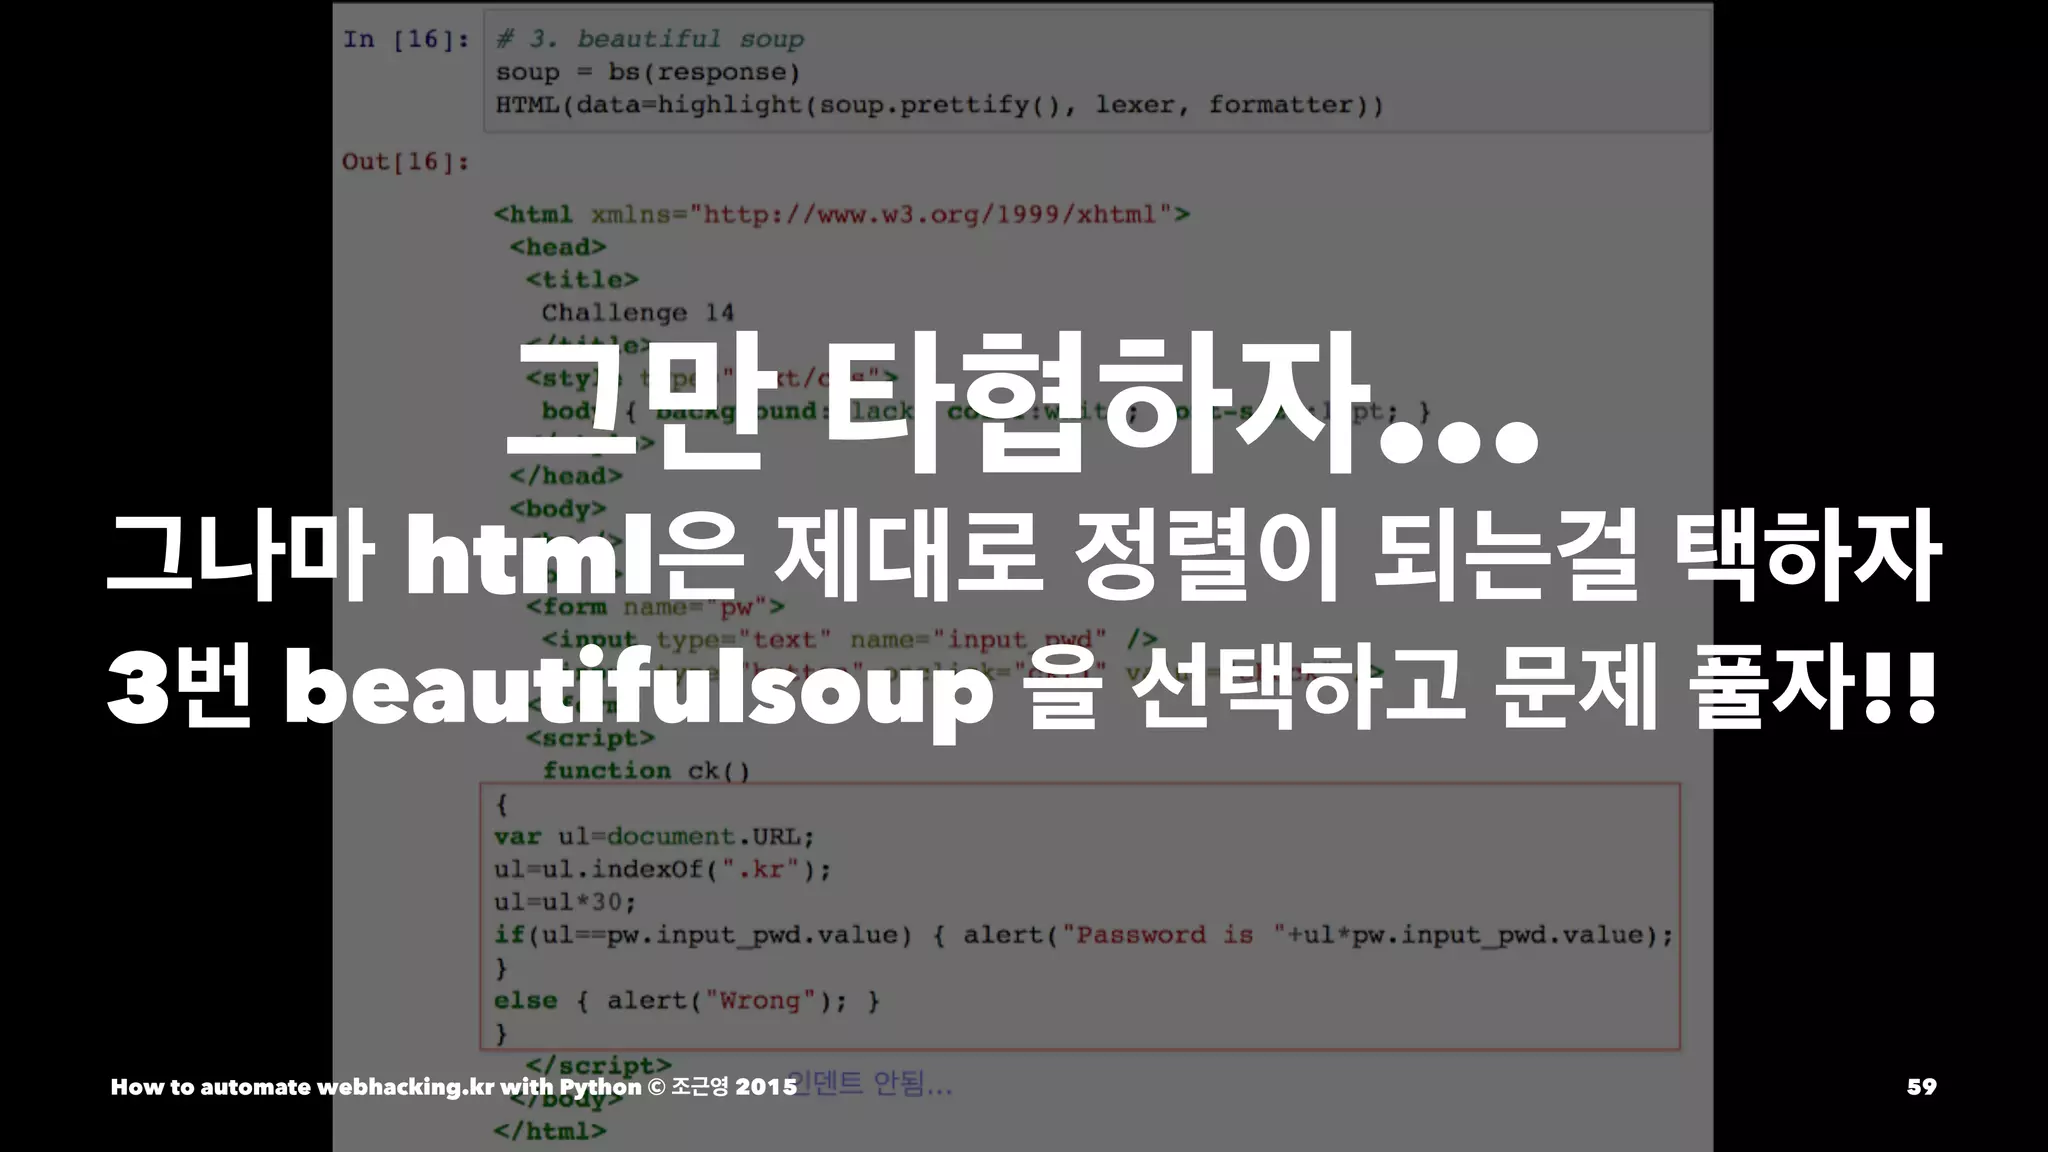Viewport: 2048px width, 1152px height.
Task: Click the '<head>' opening tag line
Action: click(x=558, y=247)
